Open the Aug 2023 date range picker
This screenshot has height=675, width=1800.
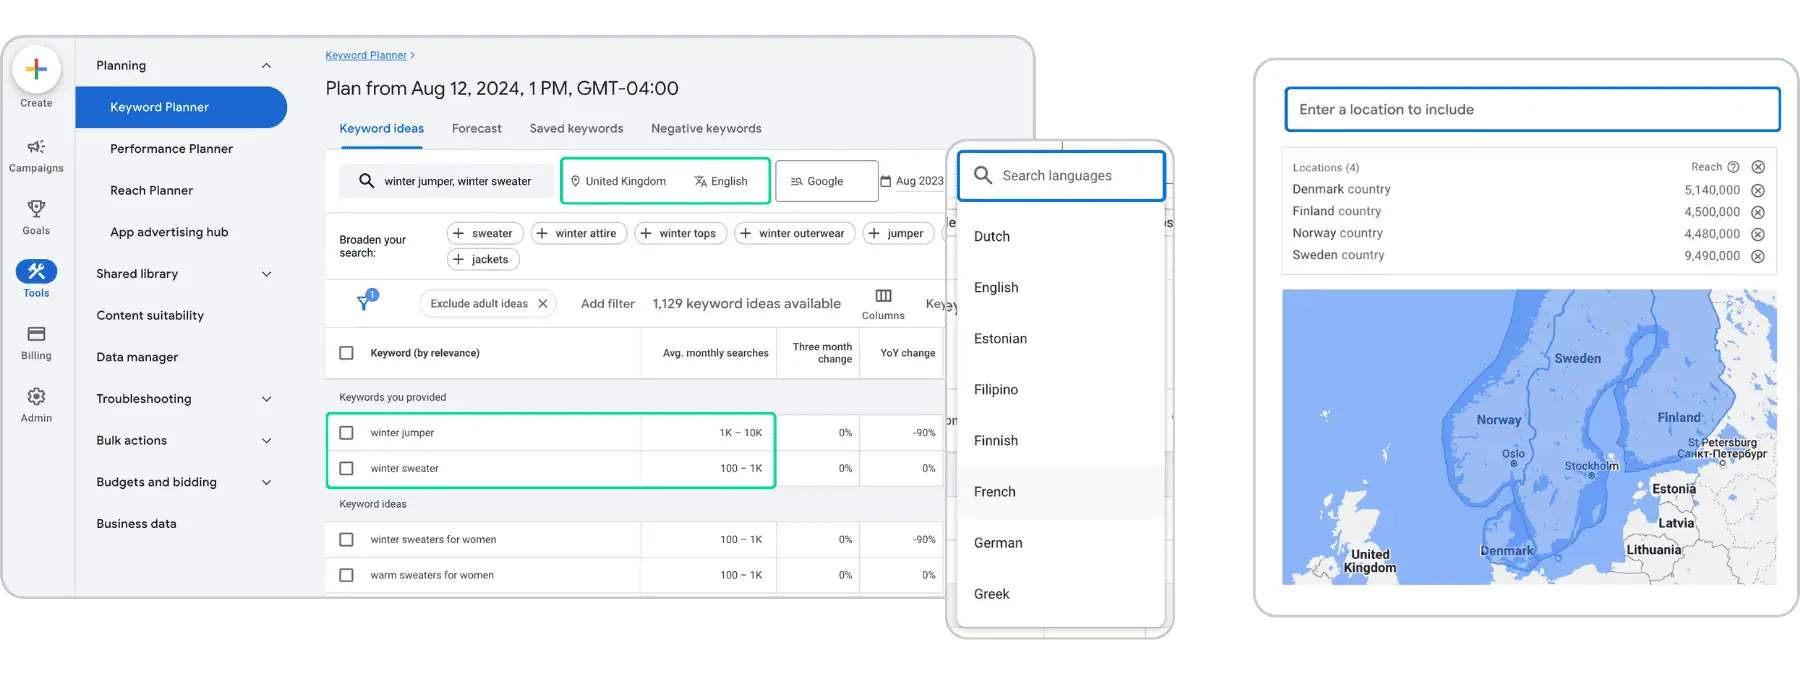click(912, 181)
